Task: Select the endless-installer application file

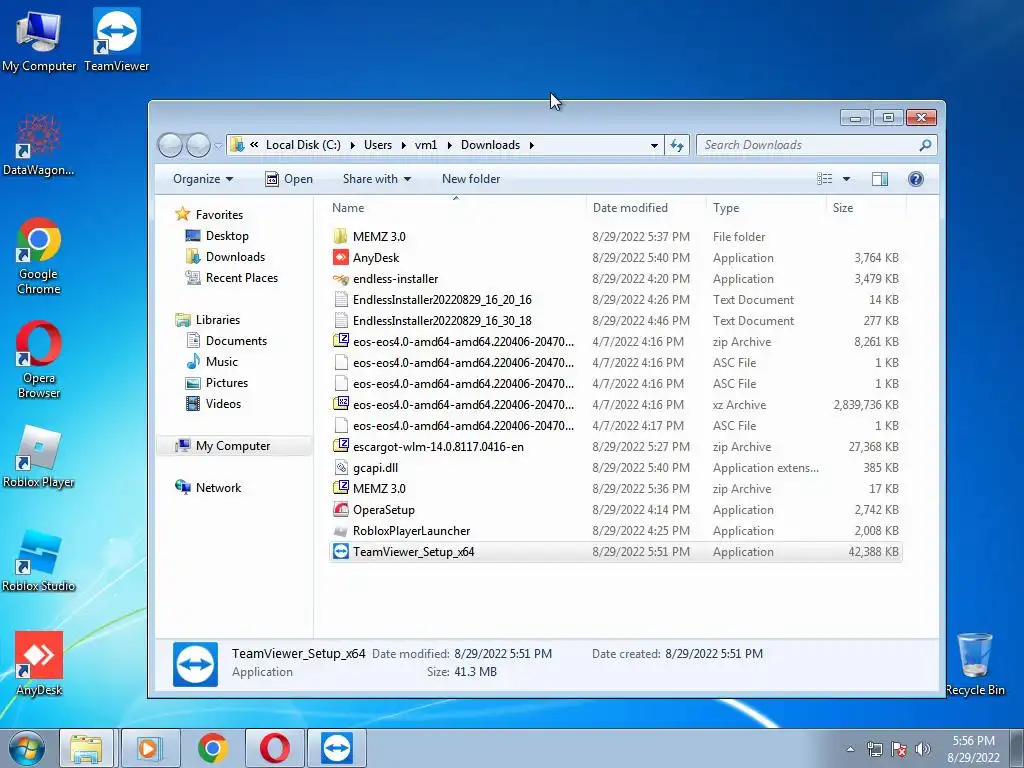Action: tap(614, 279)
